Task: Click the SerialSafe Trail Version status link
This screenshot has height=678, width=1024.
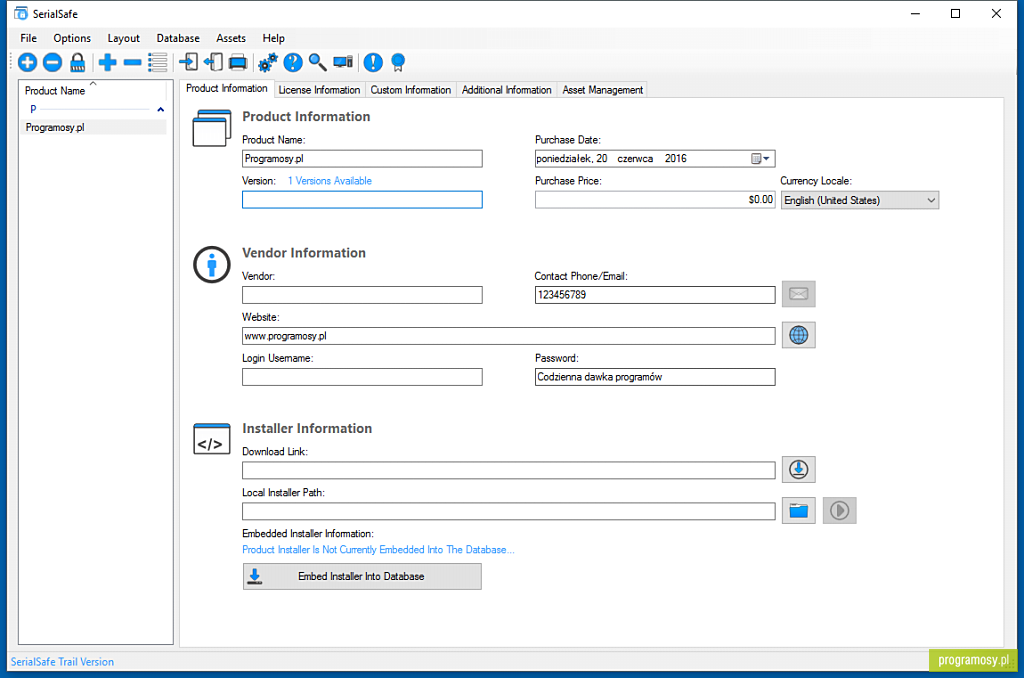Action: [x=62, y=662]
